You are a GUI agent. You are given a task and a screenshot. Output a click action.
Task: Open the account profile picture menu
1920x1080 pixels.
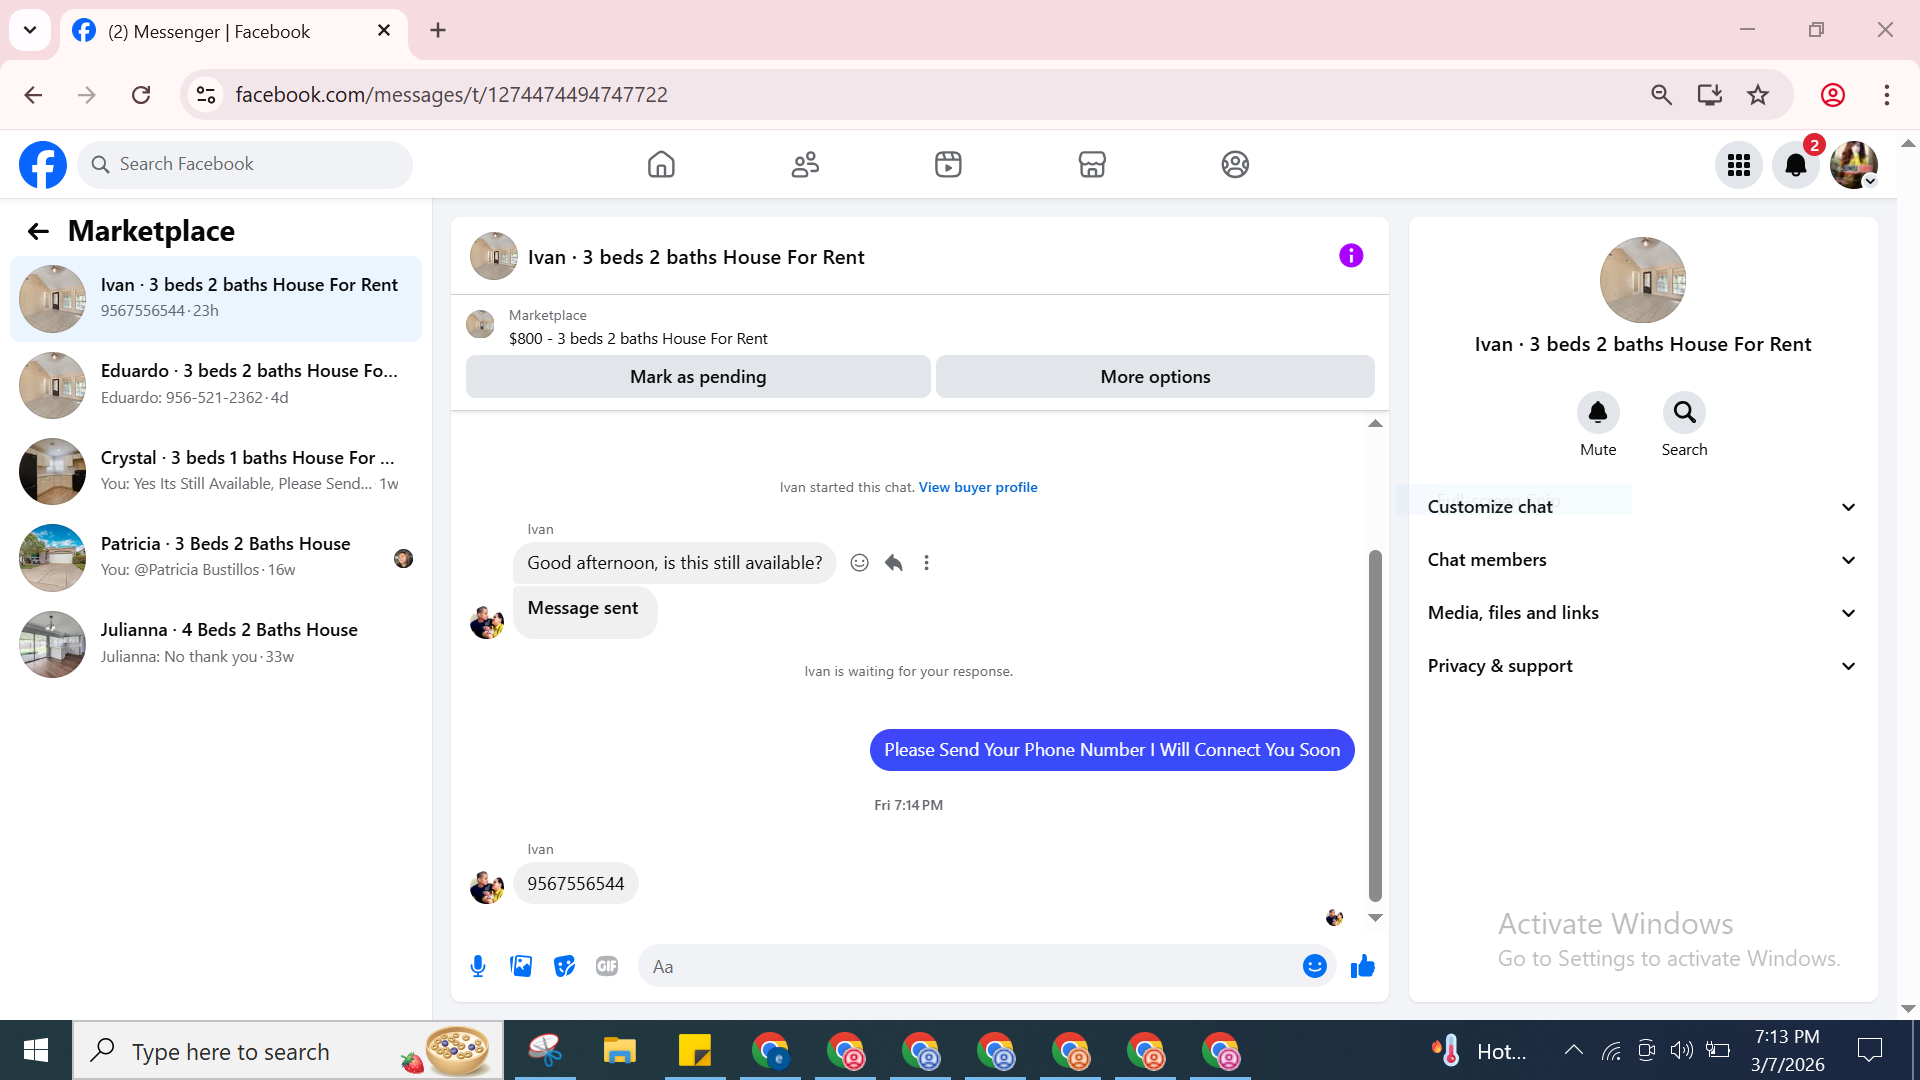coord(1853,165)
